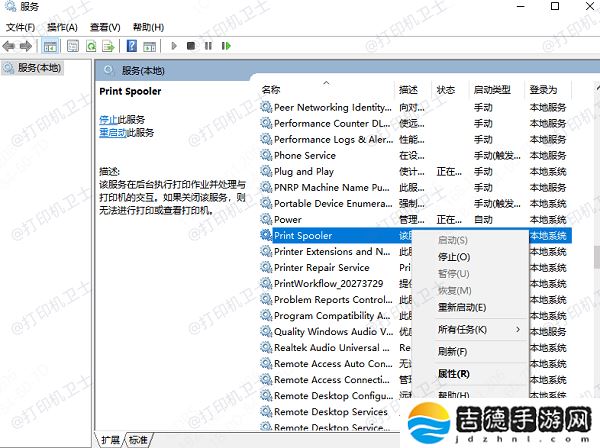Click the gear icon beside Performance Counter DL
Screen dimensions: 600x448
point(266,123)
